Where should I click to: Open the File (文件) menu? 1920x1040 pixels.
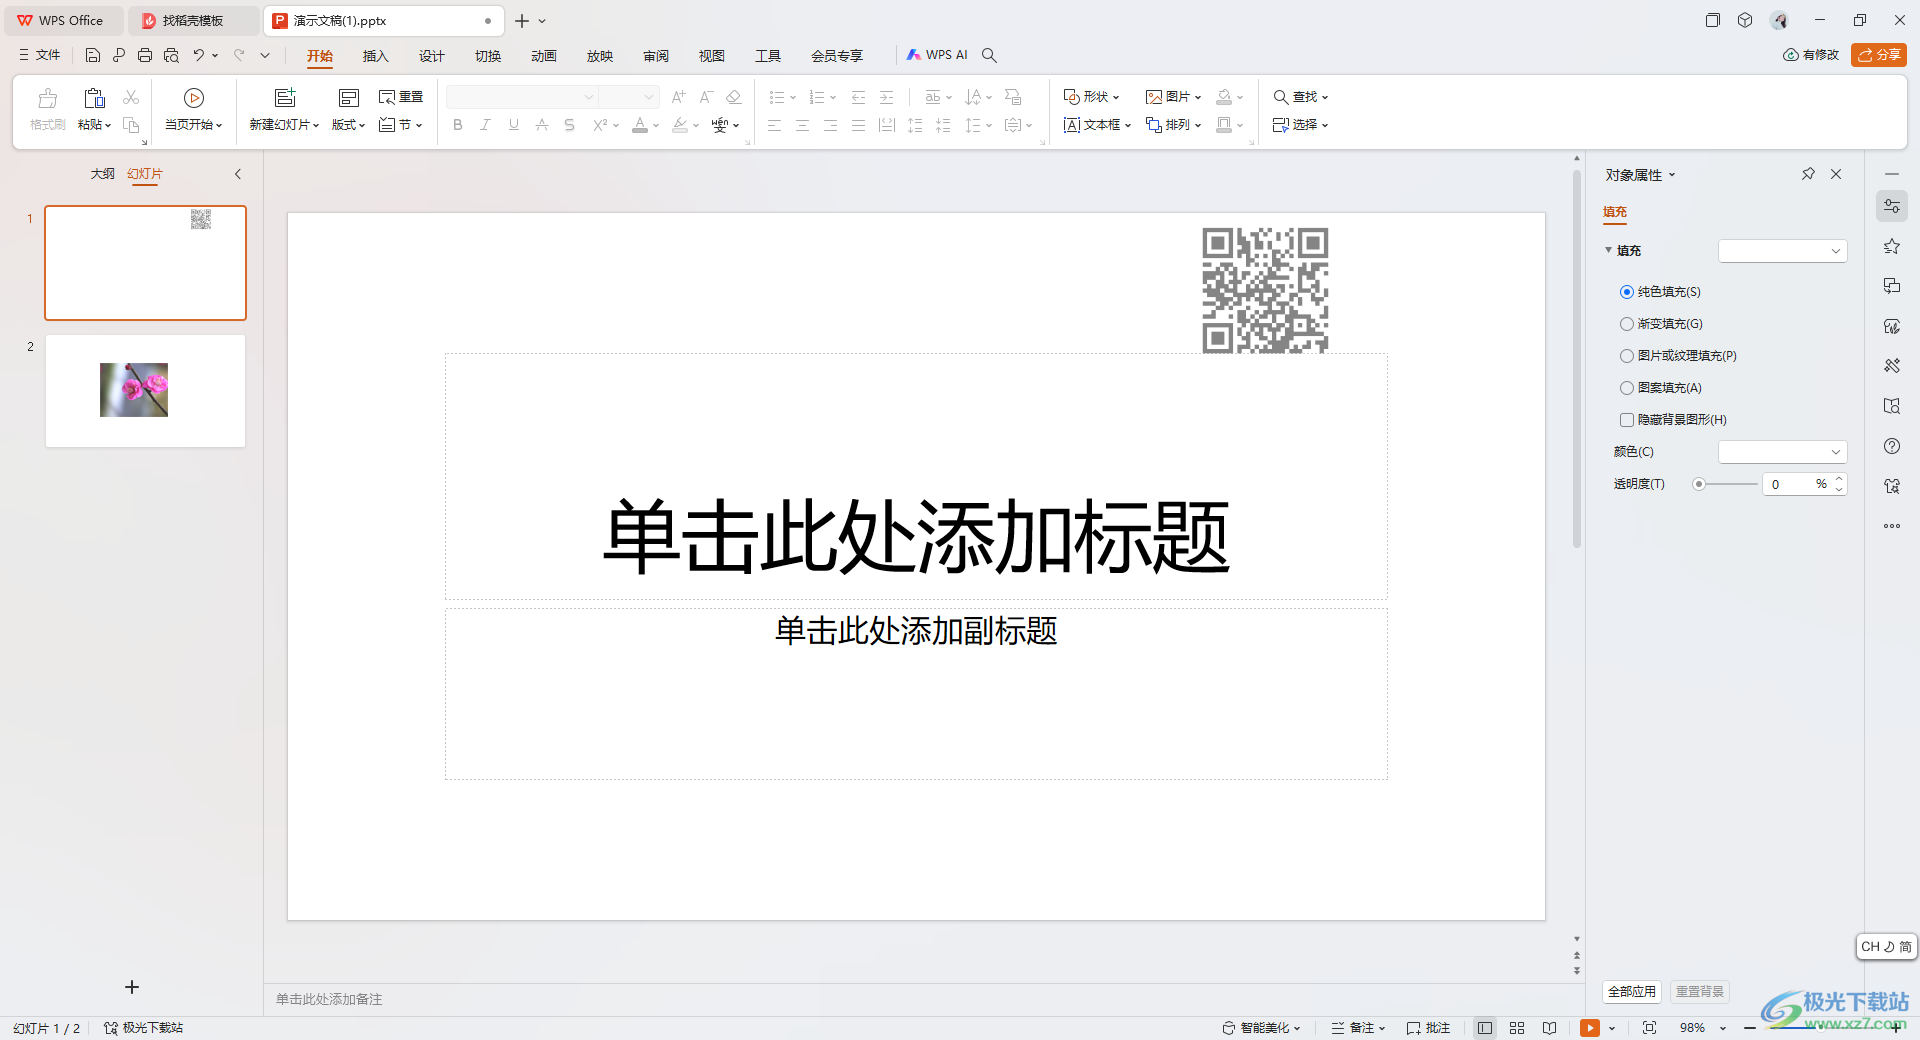click(x=40, y=55)
